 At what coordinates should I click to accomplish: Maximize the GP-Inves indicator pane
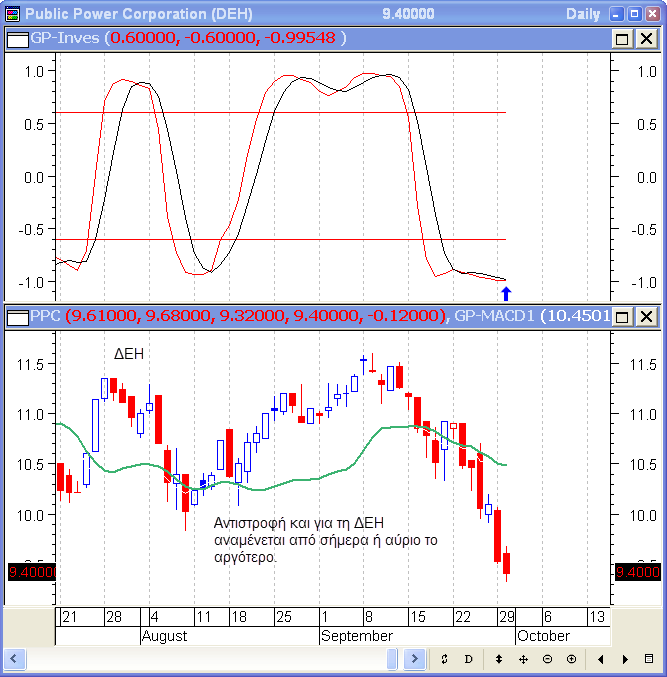pos(622,39)
